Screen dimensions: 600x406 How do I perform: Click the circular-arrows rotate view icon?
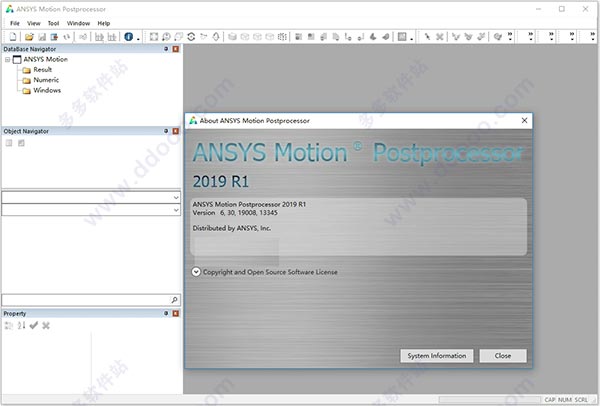(x=191, y=37)
